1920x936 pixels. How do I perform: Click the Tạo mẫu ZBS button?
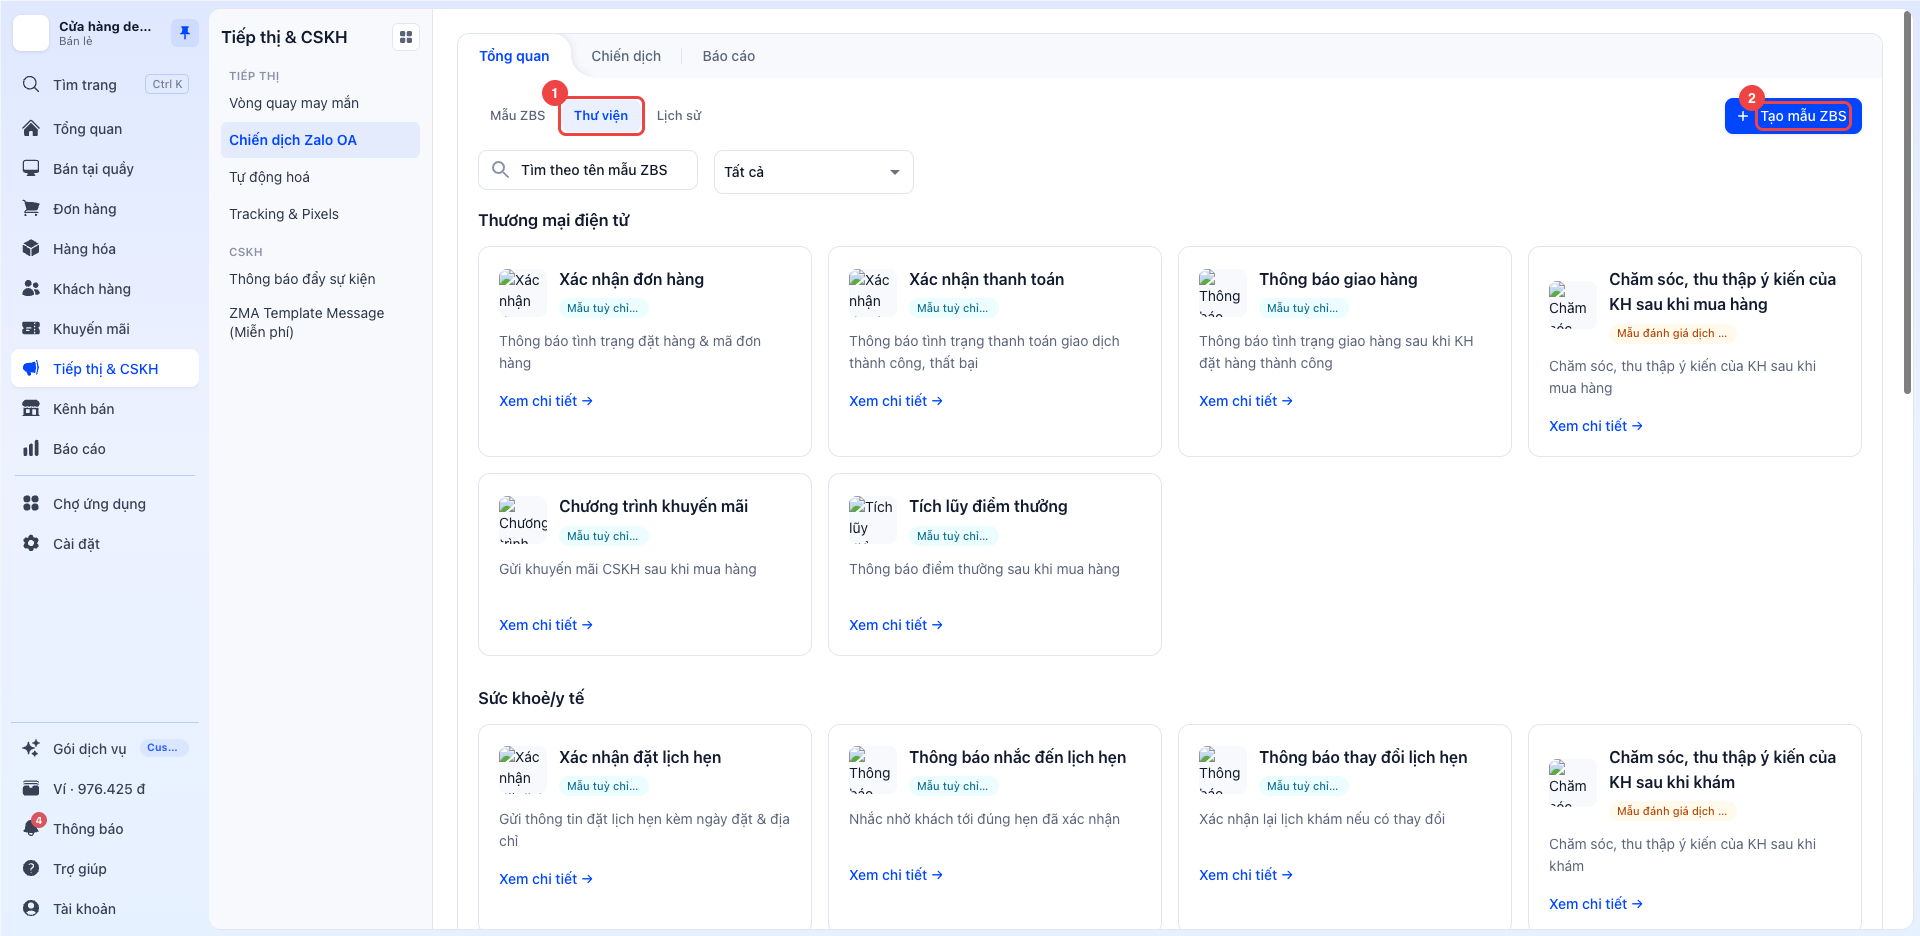[x=1793, y=116]
